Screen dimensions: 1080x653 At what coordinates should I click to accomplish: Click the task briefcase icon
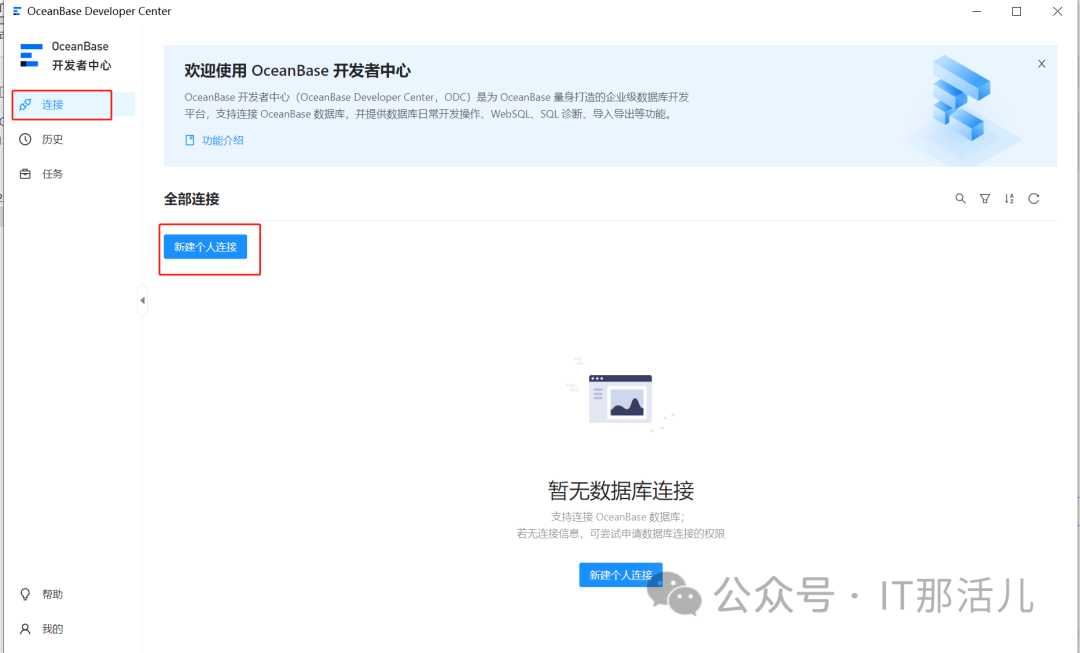coord(25,174)
